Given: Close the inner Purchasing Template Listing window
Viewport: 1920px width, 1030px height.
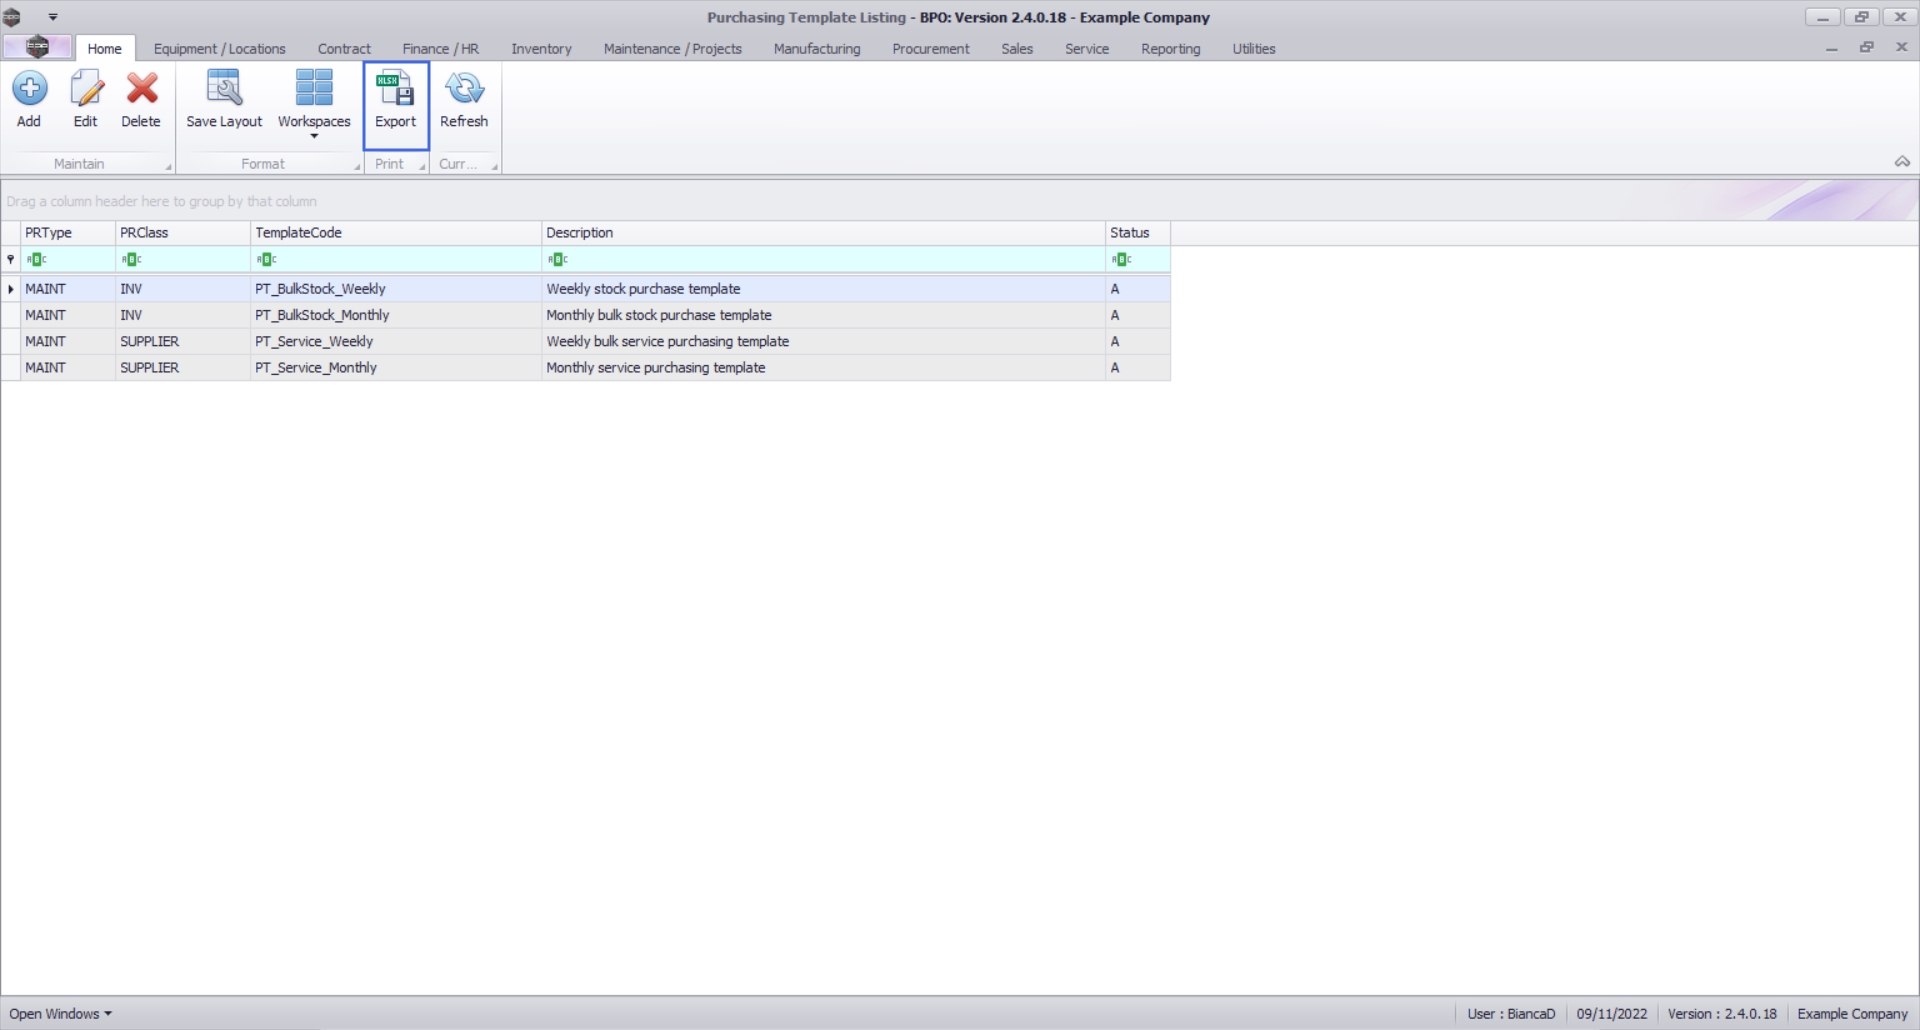Looking at the screenshot, I should [1901, 47].
